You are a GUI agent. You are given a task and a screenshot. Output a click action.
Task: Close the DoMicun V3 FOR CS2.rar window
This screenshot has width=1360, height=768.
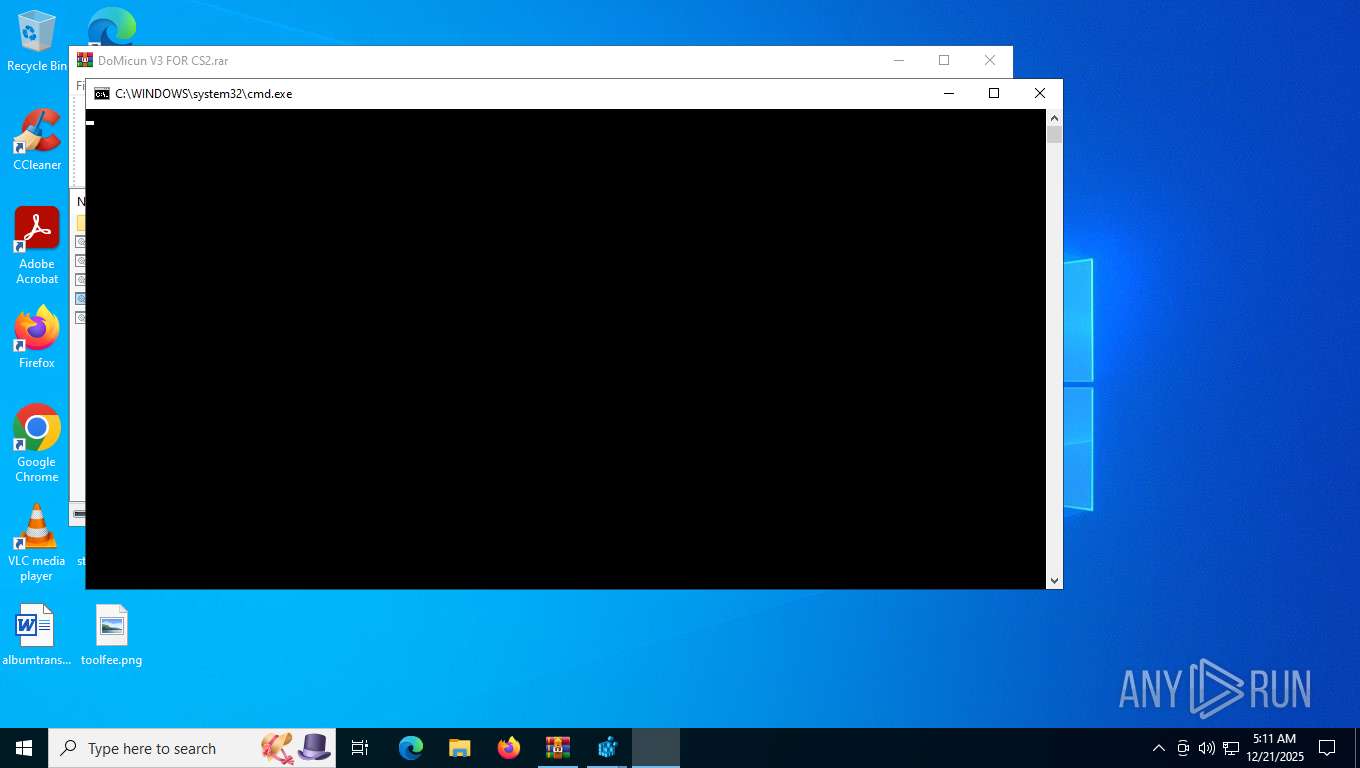pyautogui.click(x=990, y=60)
